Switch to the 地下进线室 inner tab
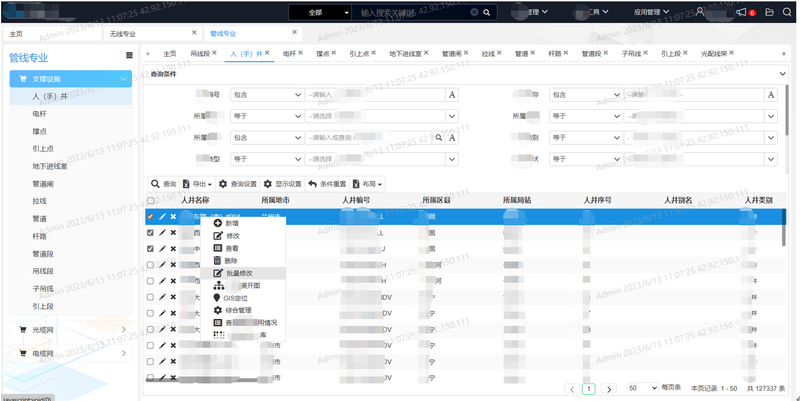The height and width of the screenshot is (401, 800). (x=405, y=53)
